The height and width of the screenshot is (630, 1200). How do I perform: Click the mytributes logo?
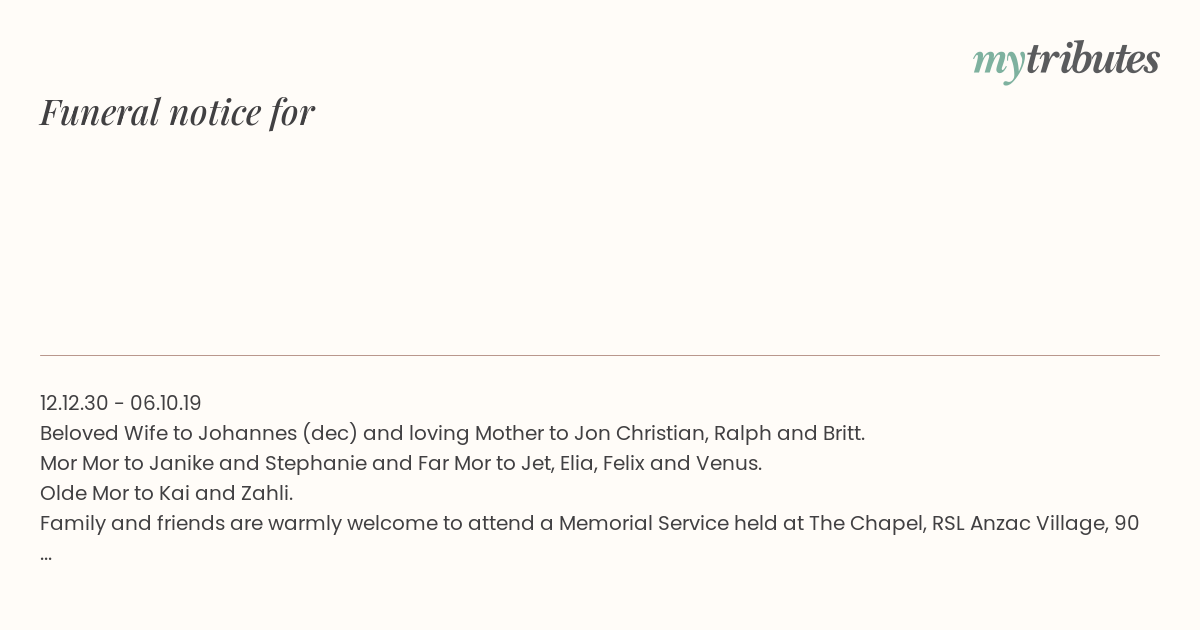tap(1066, 61)
